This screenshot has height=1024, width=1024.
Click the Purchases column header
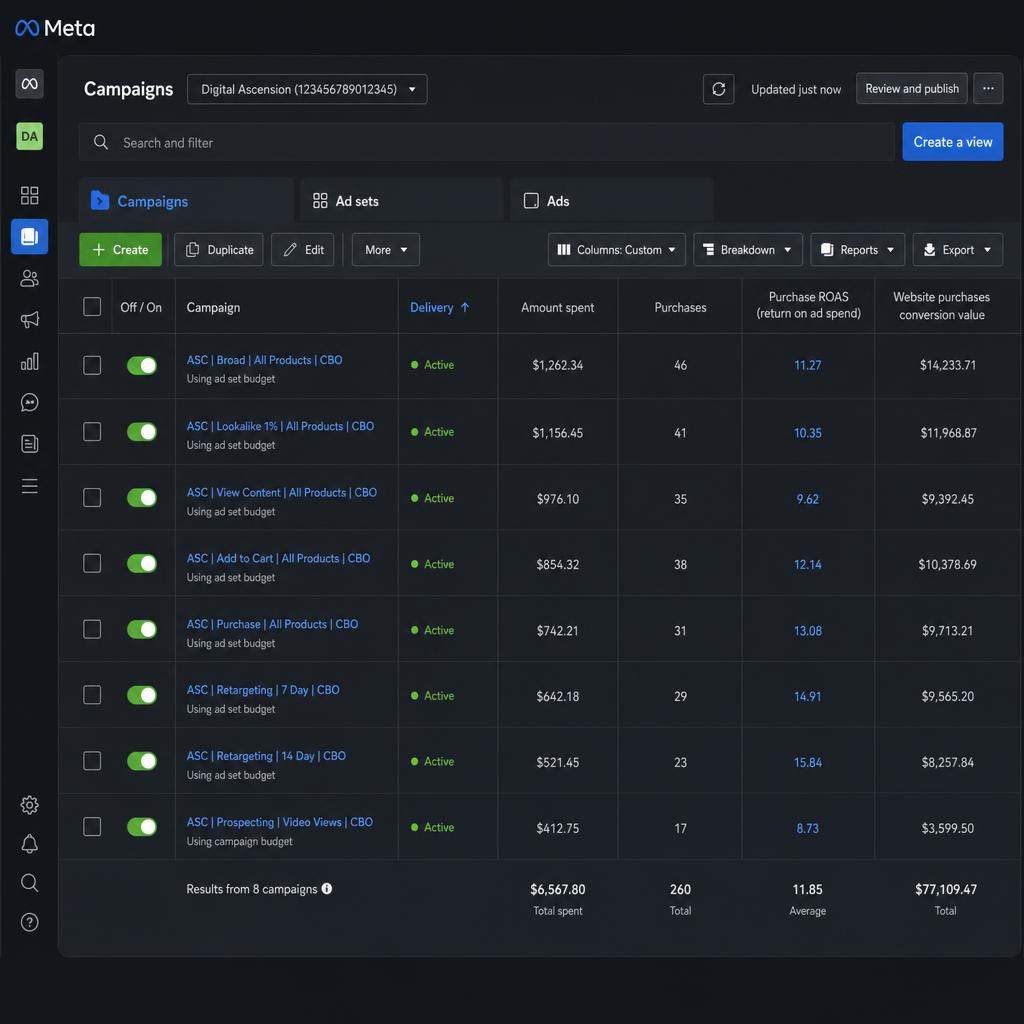680,307
